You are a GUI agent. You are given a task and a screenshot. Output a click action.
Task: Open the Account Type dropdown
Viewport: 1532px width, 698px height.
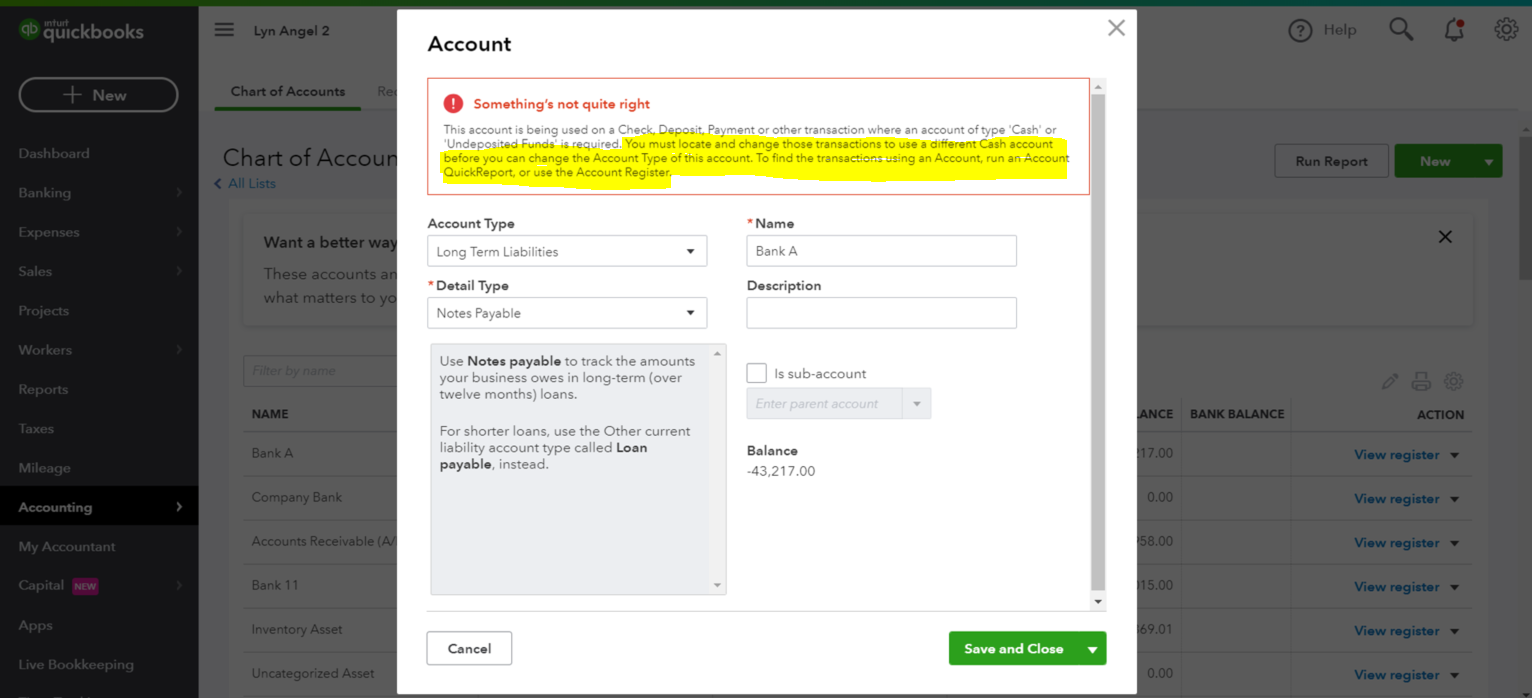coord(567,251)
